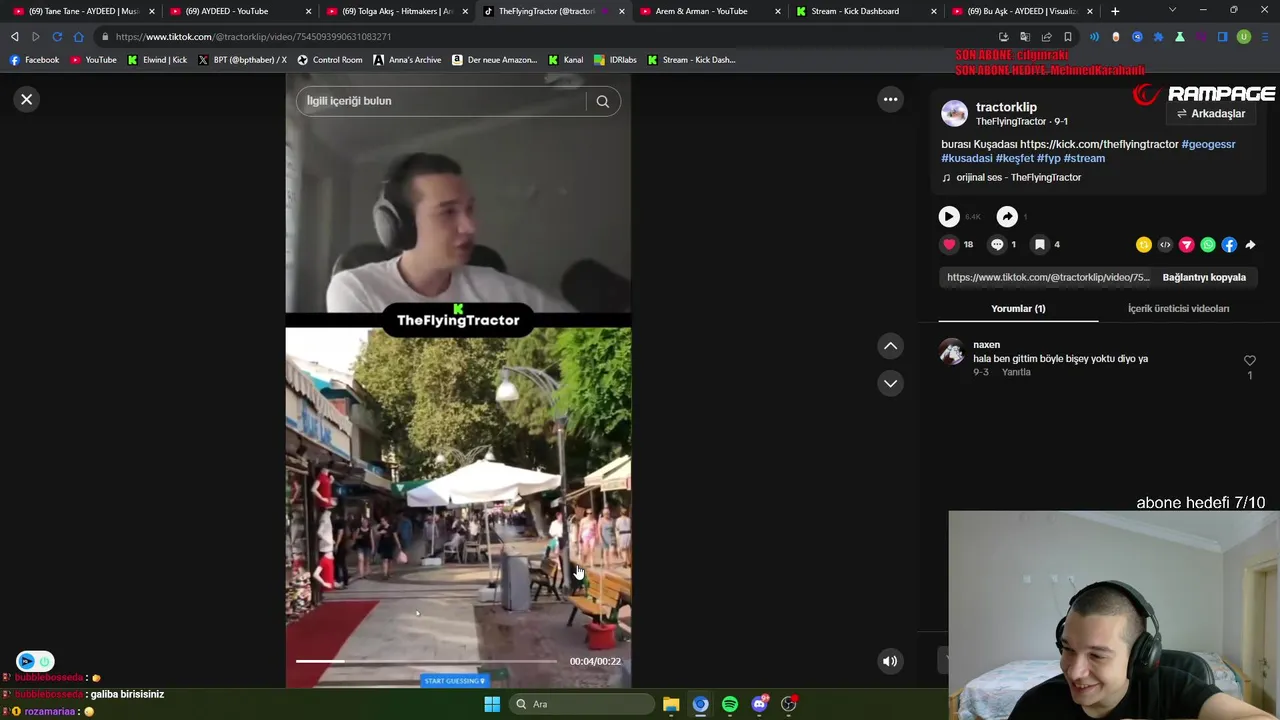Toggle the browser side panel icon

pyautogui.click(x=1222, y=37)
